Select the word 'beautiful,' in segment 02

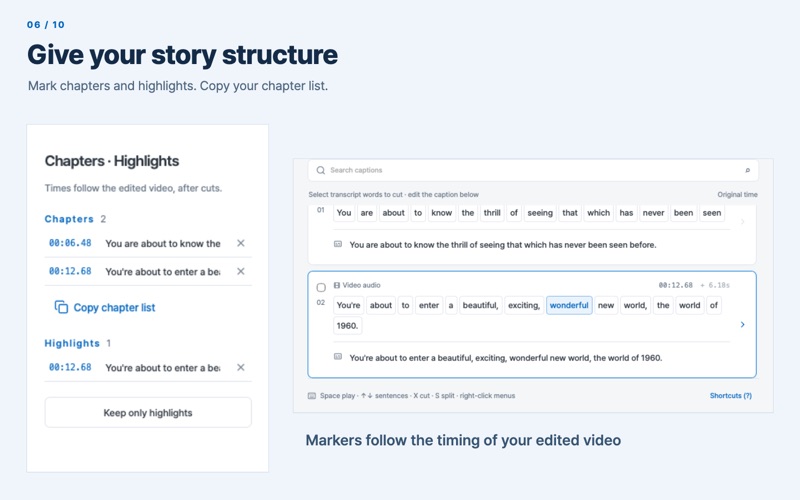[480, 306]
